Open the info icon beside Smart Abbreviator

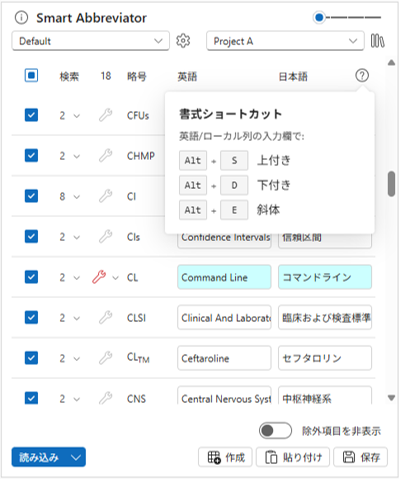coord(21,18)
